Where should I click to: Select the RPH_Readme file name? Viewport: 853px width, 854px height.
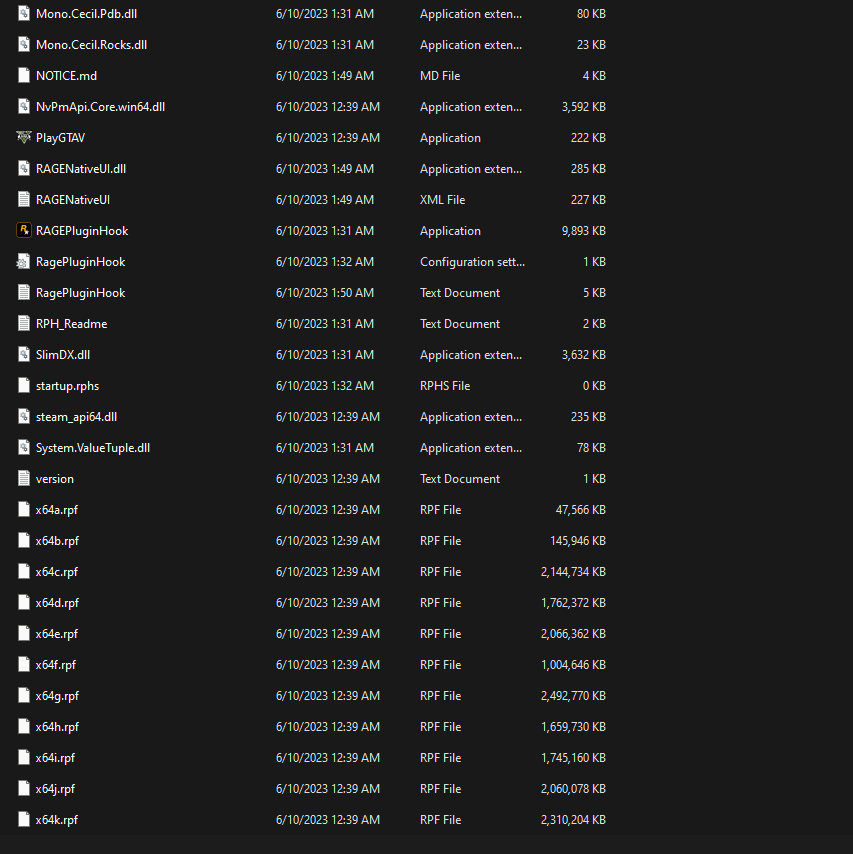[x=71, y=324]
